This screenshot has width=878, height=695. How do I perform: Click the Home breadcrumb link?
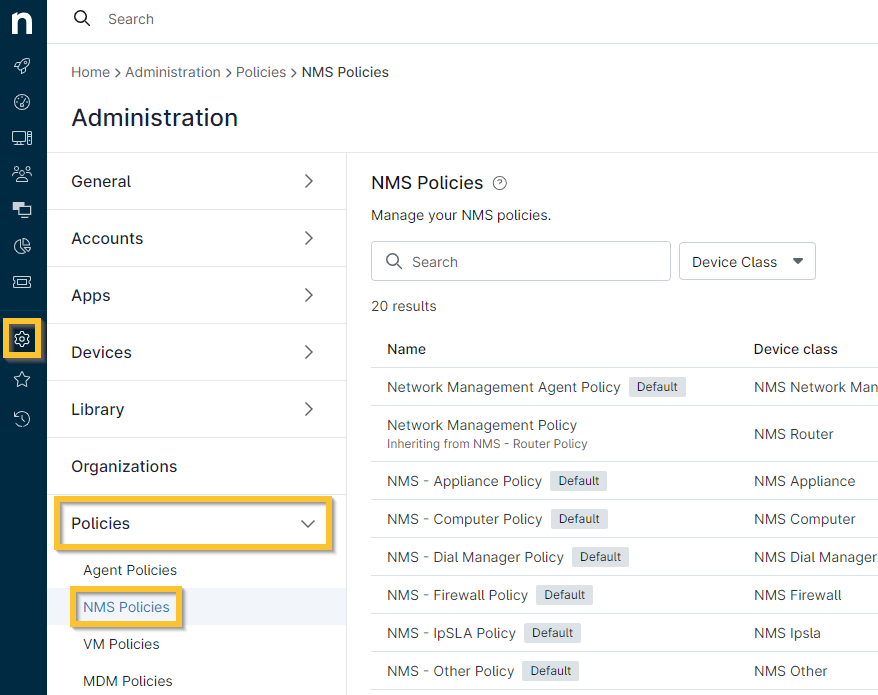90,72
